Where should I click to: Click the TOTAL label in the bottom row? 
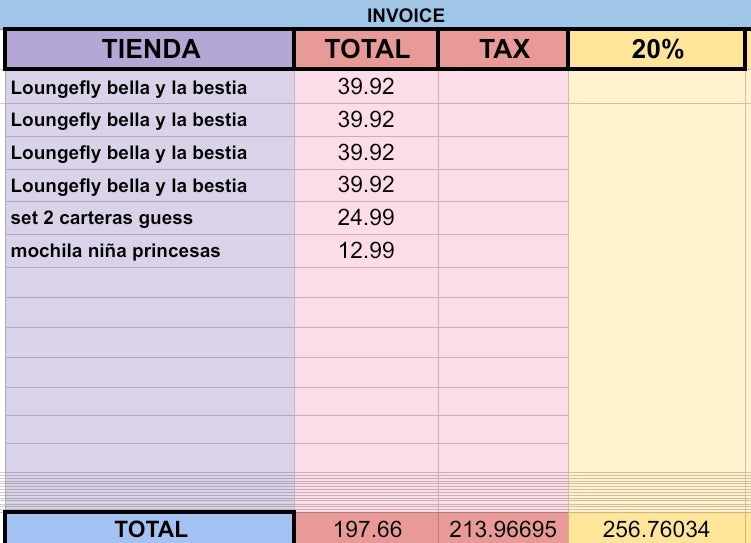[150, 529]
